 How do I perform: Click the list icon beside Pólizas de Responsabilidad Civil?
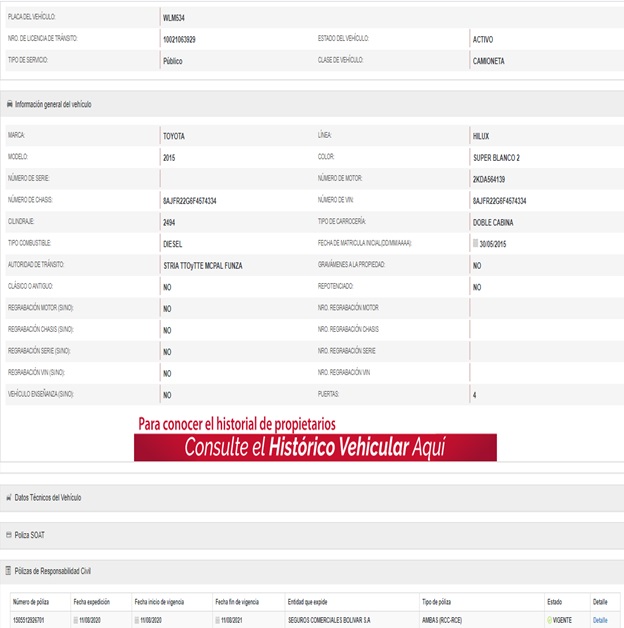[9, 570]
